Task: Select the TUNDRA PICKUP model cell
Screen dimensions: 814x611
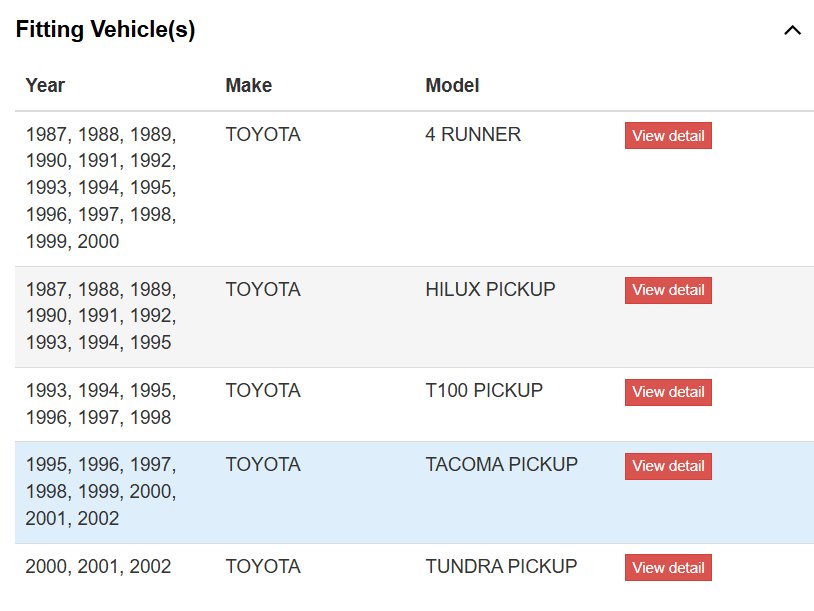Action: click(501, 566)
